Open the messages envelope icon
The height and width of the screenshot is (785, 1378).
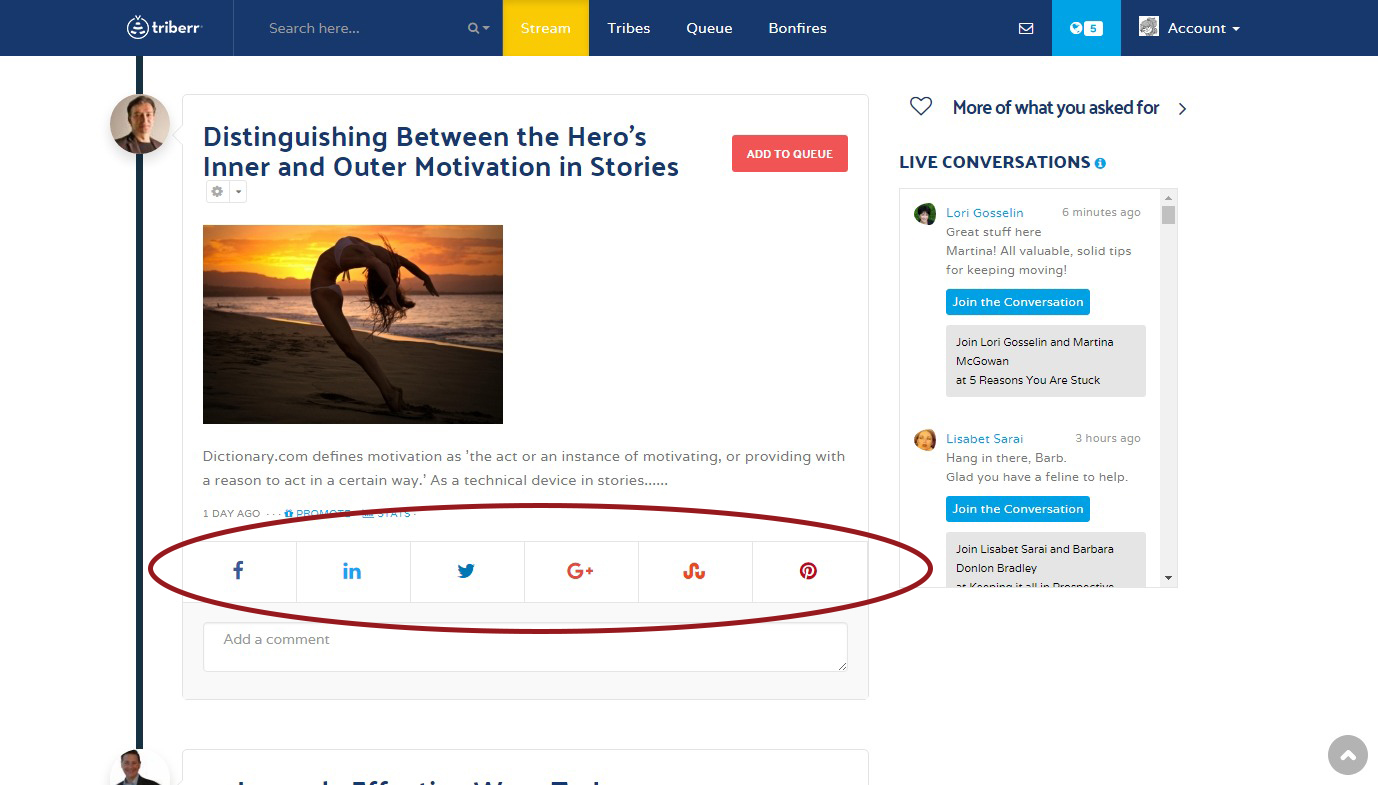[x=1026, y=28]
